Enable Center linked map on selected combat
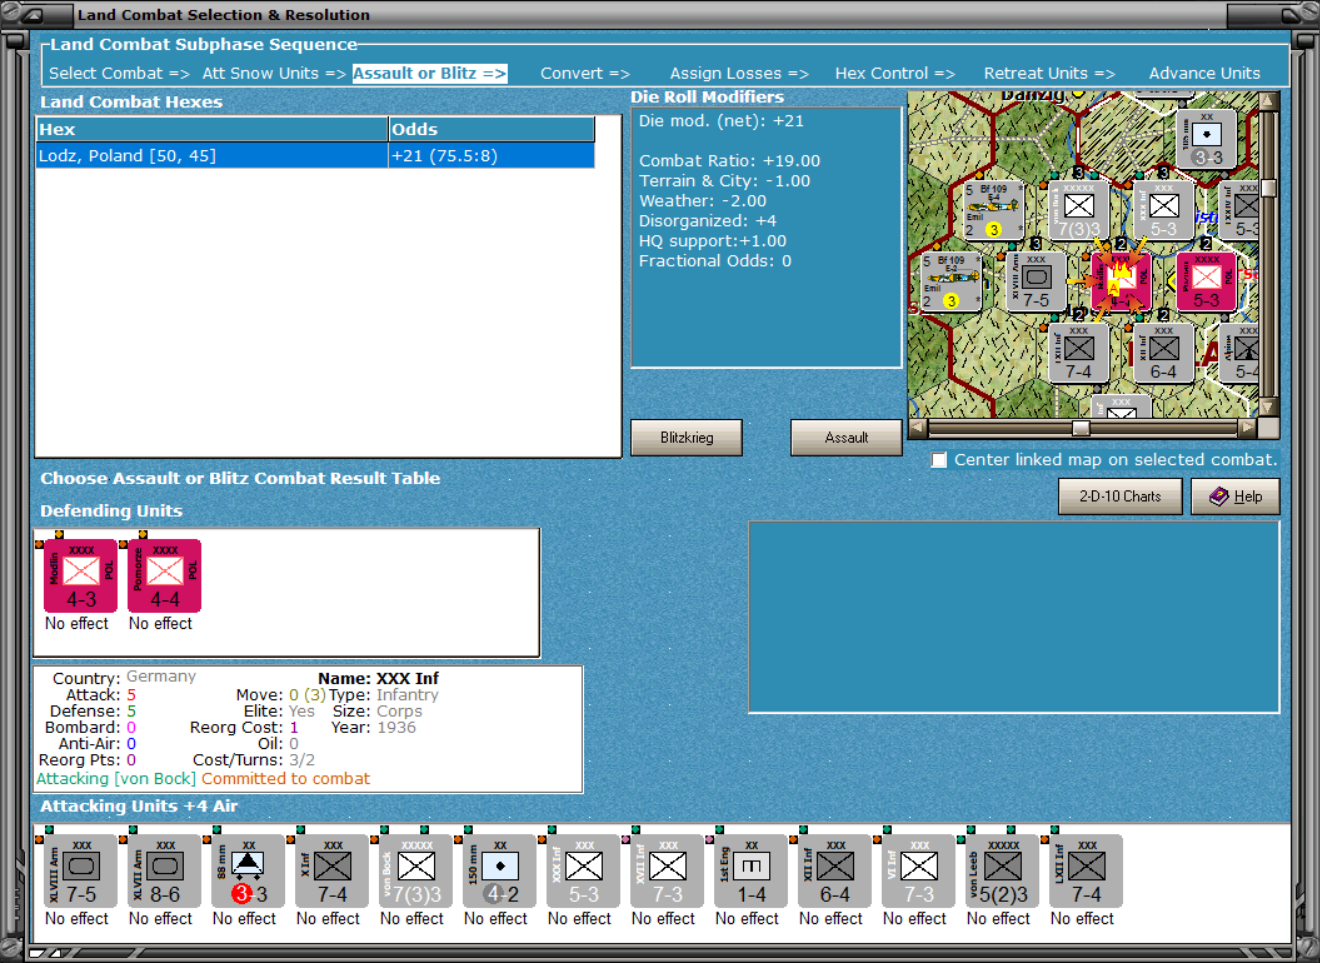The height and width of the screenshot is (963, 1320). [x=939, y=460]
